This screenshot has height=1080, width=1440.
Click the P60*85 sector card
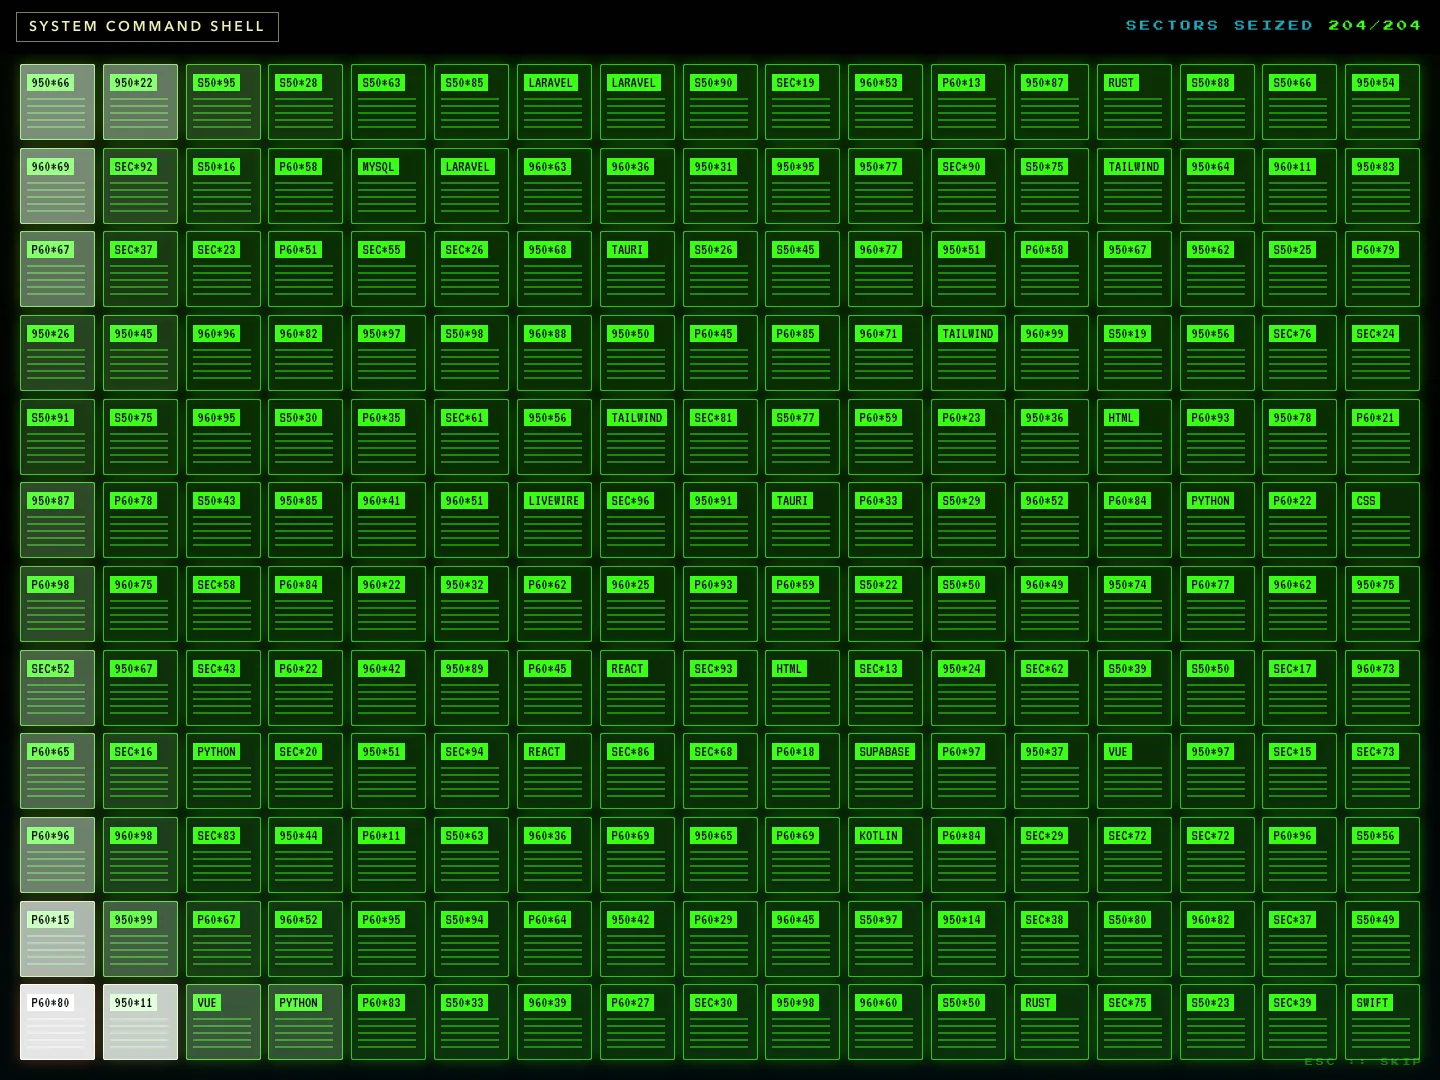pos(802,353)
